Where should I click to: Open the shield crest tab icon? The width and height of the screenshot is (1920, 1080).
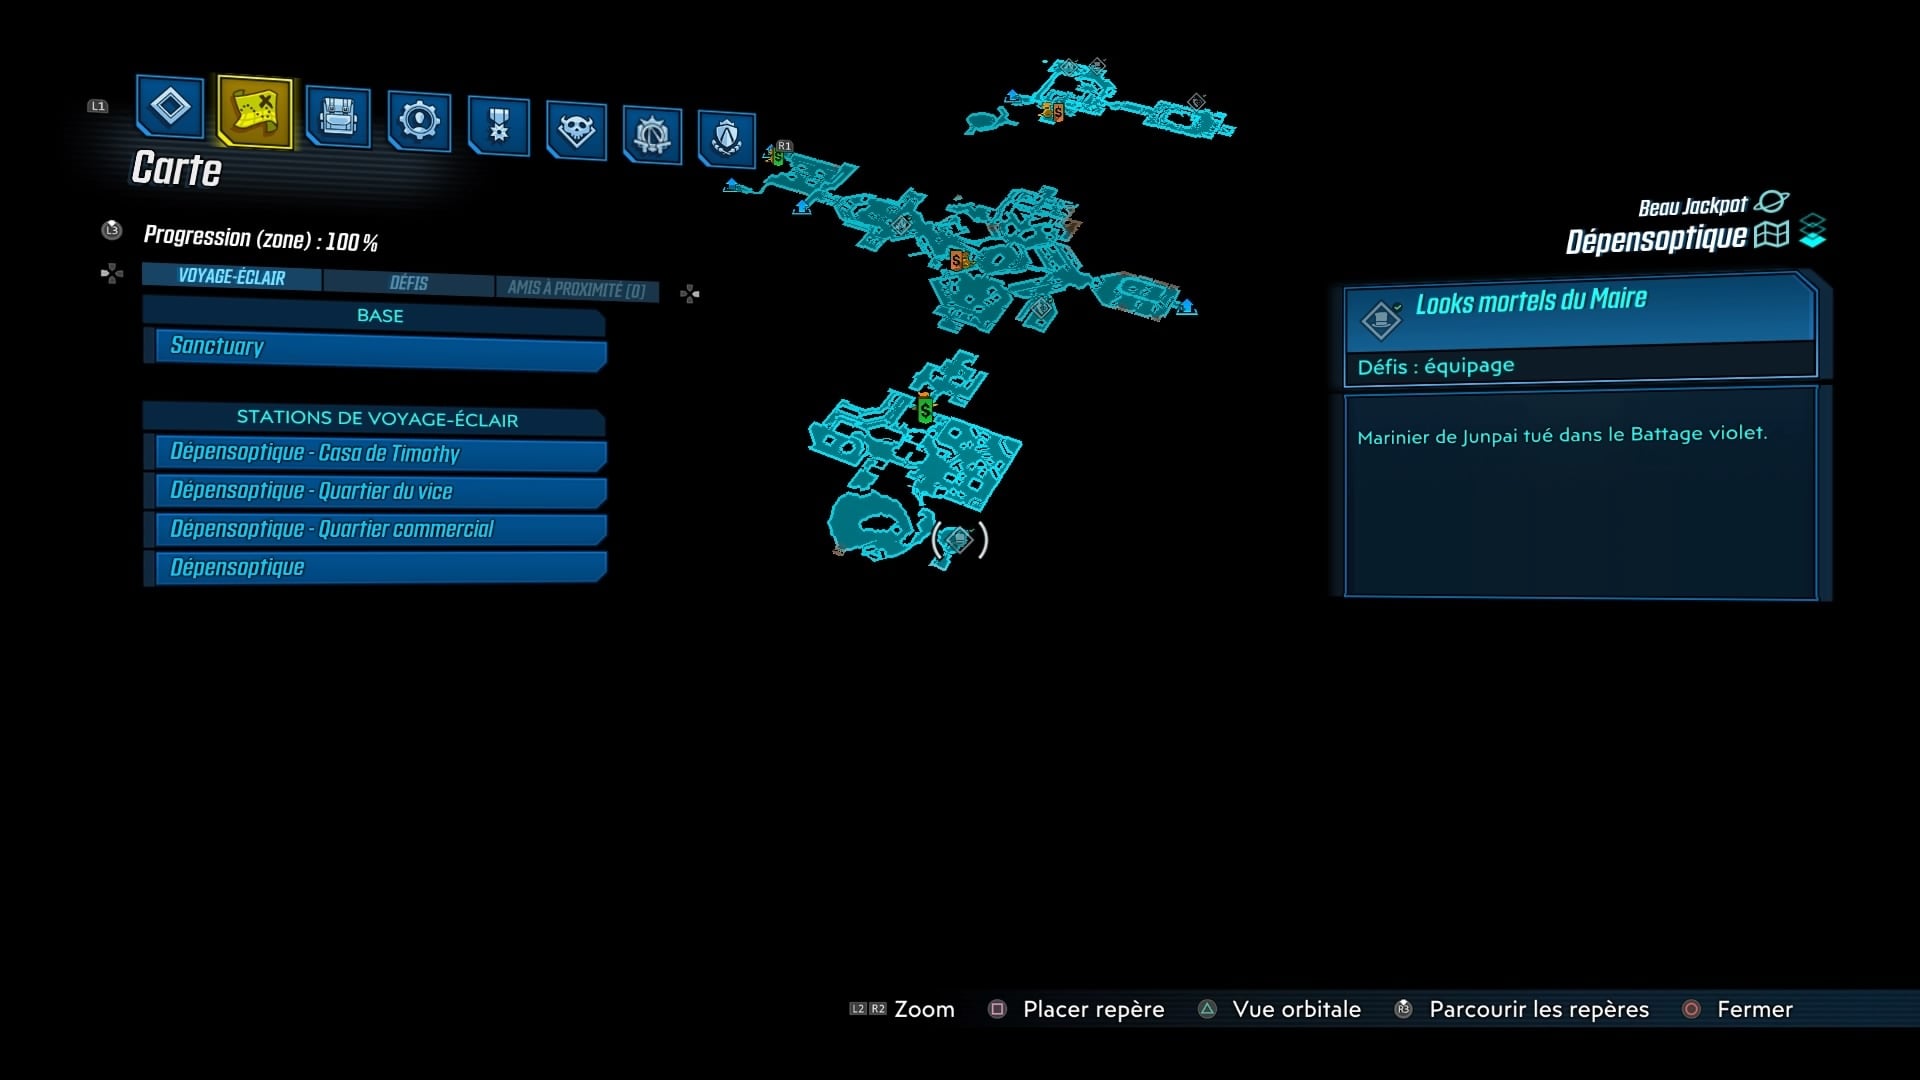727,137
